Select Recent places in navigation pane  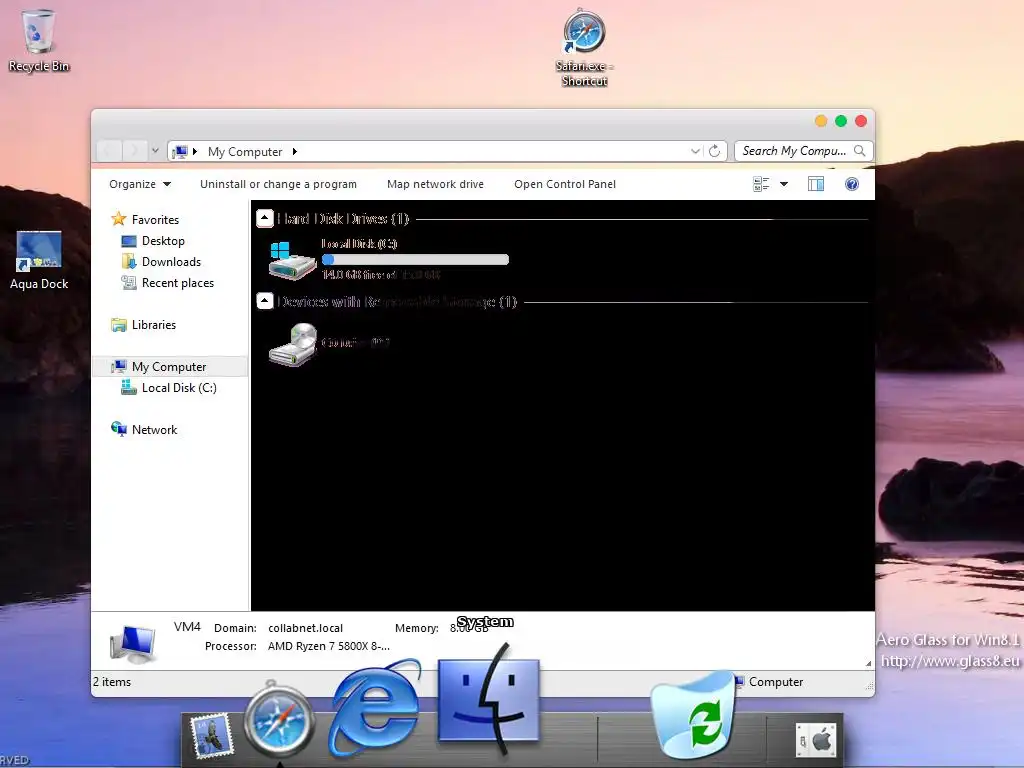click(x=178, y=283)
